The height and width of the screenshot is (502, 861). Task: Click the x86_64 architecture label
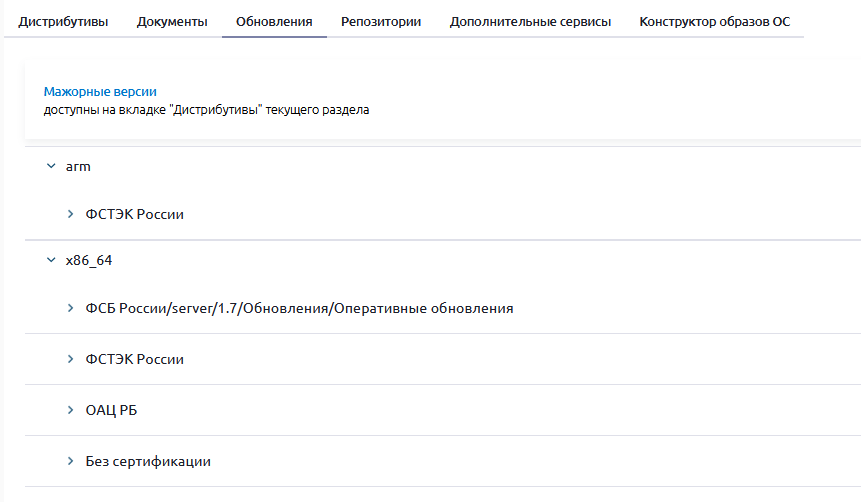coord(89,260)
